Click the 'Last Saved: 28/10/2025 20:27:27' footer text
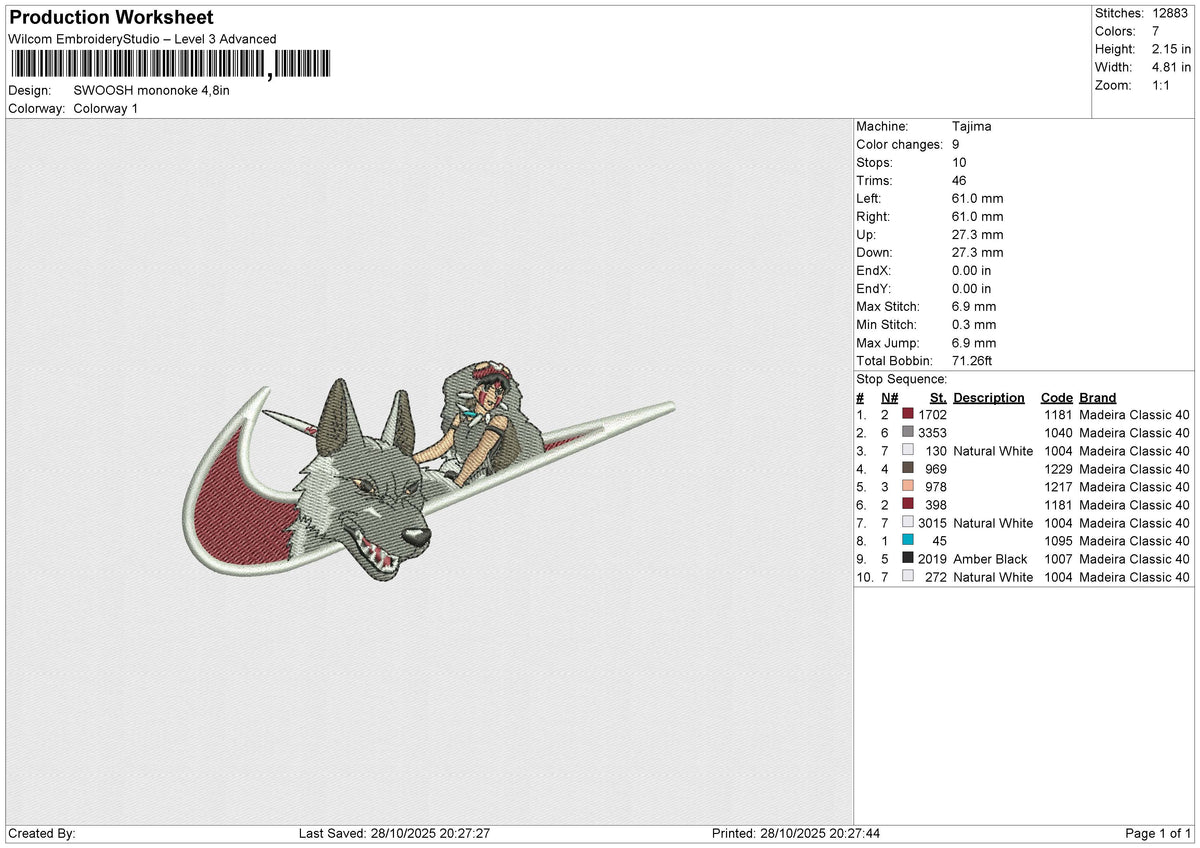 [x=394, y=833]
